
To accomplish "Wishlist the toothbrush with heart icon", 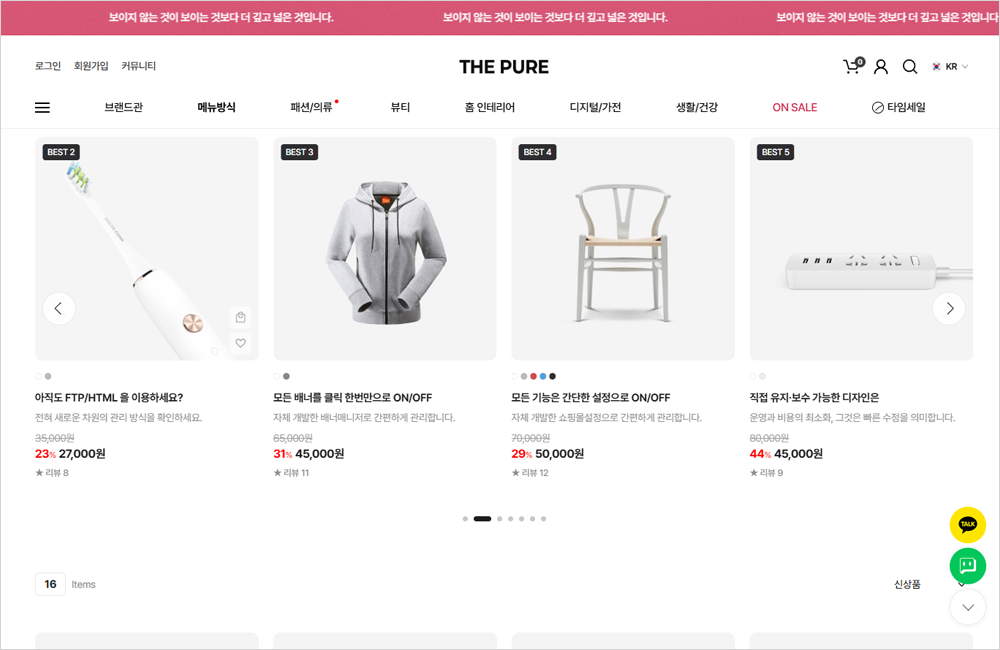I will click(240, 343).
